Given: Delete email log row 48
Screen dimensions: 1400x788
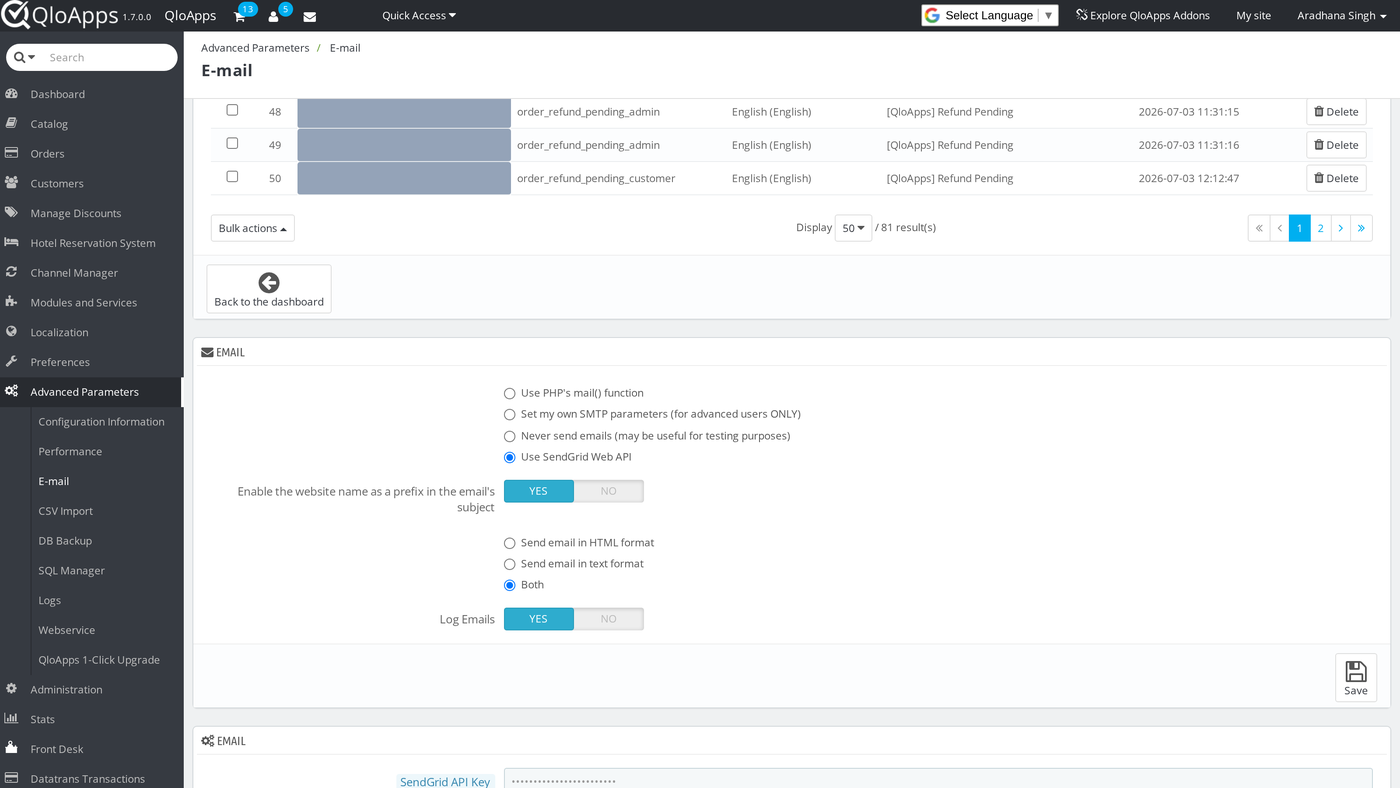Looking at the screenshot, I should (x=1336, y=112).
